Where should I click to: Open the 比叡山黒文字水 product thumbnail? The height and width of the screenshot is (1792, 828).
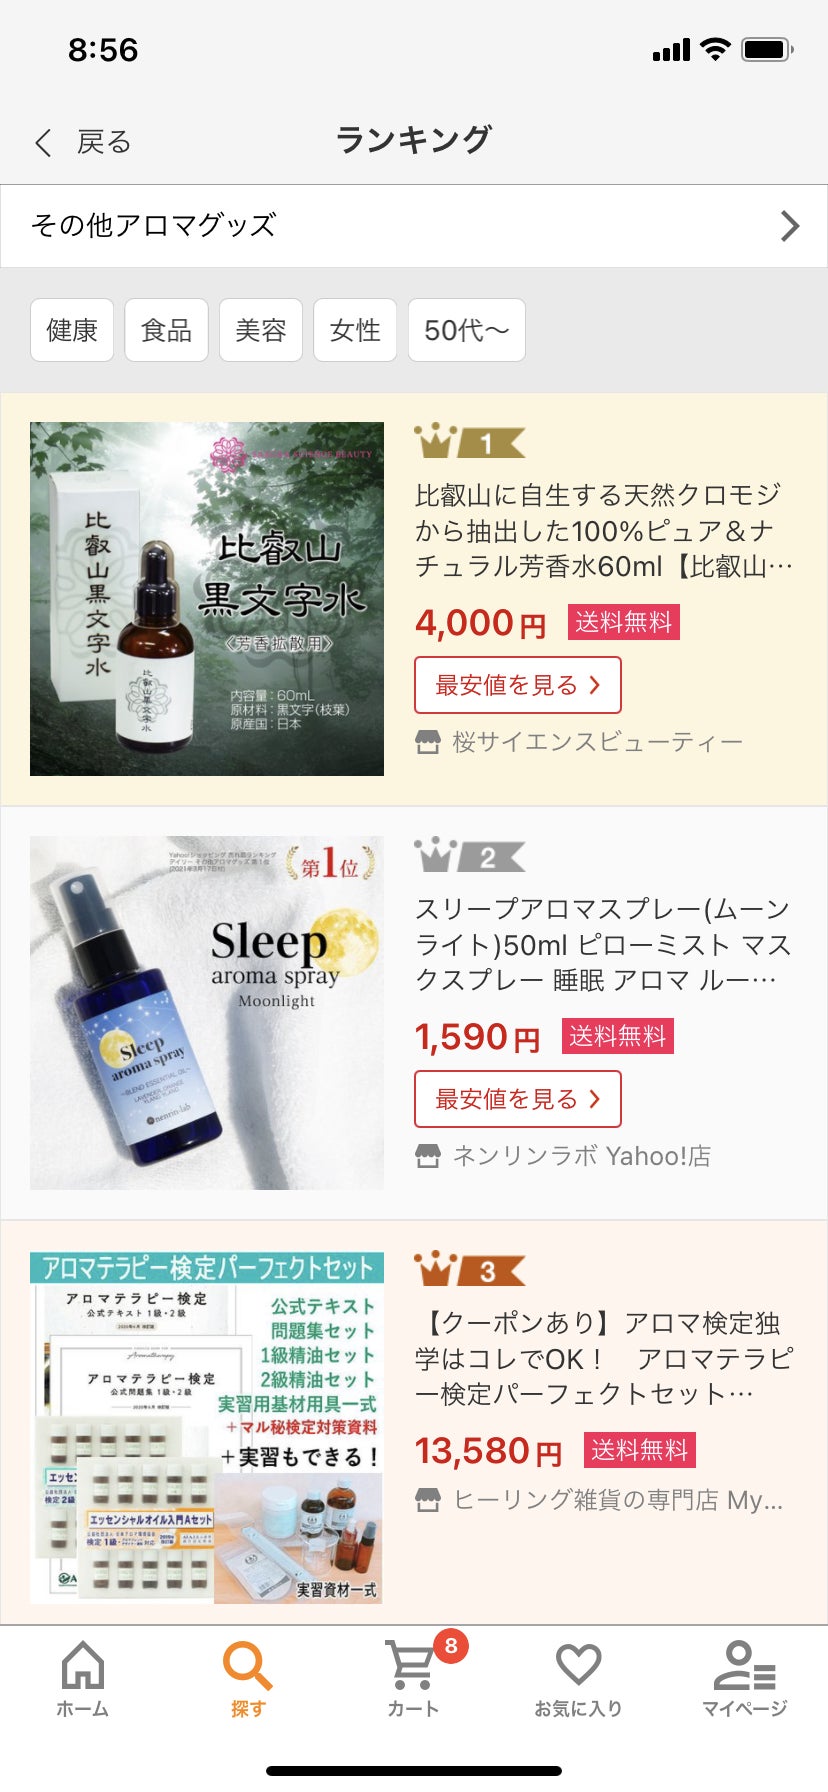207,599
